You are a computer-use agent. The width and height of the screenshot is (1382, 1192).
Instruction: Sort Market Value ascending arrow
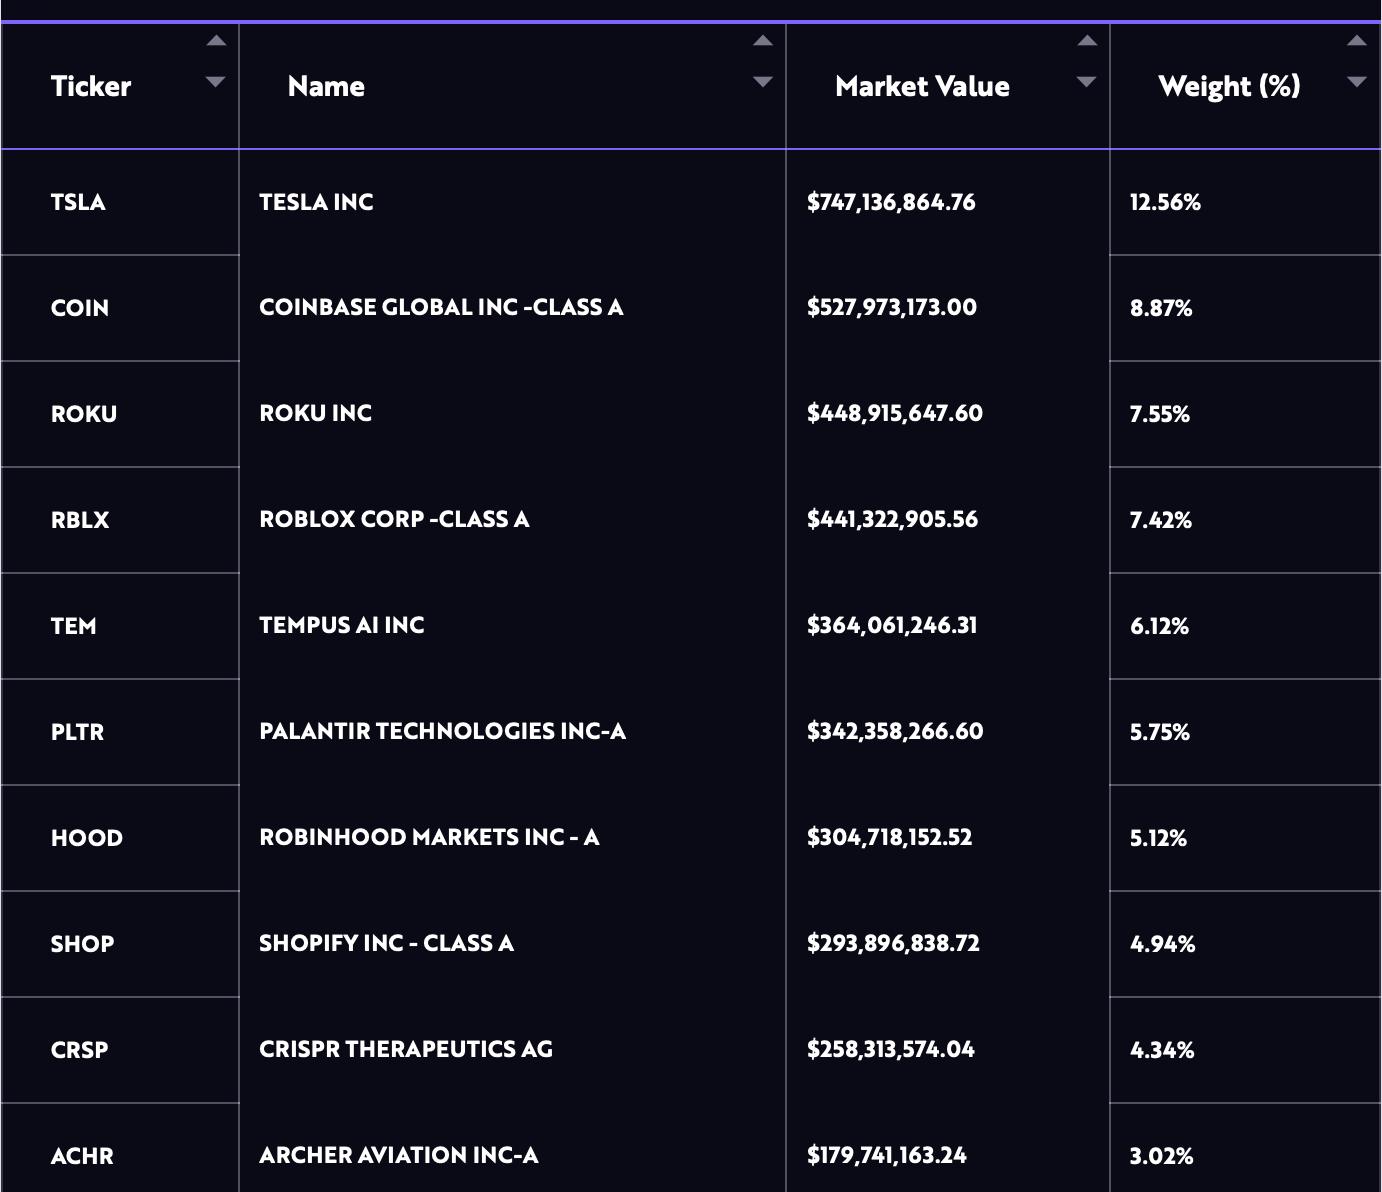click(1087, 41)
